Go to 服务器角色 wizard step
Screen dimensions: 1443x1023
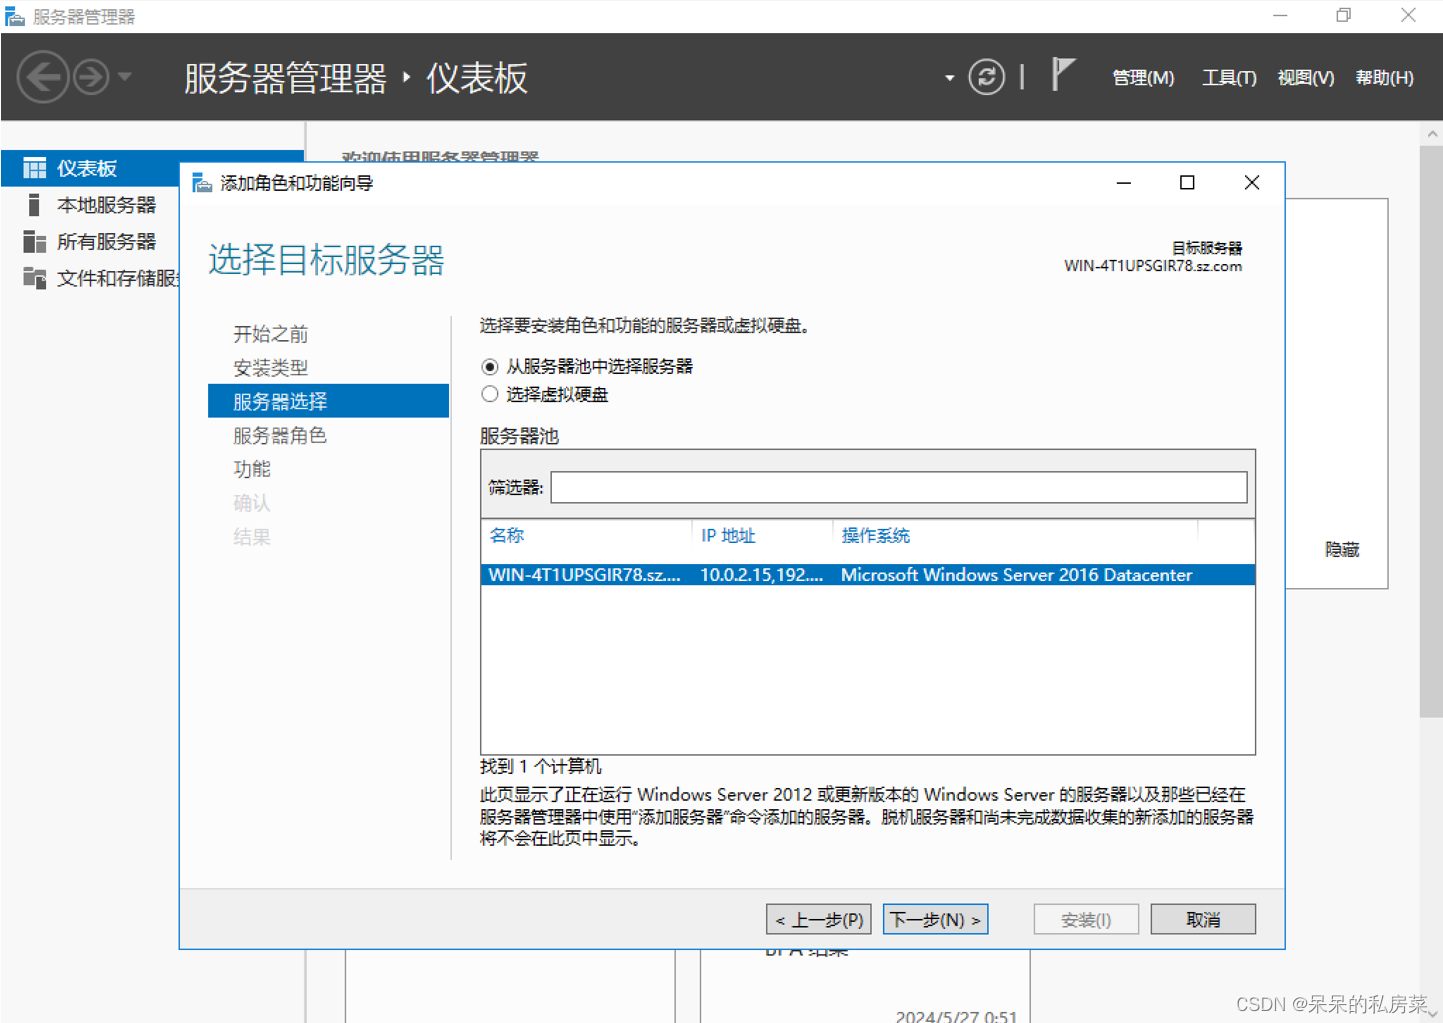click(280, 436)
